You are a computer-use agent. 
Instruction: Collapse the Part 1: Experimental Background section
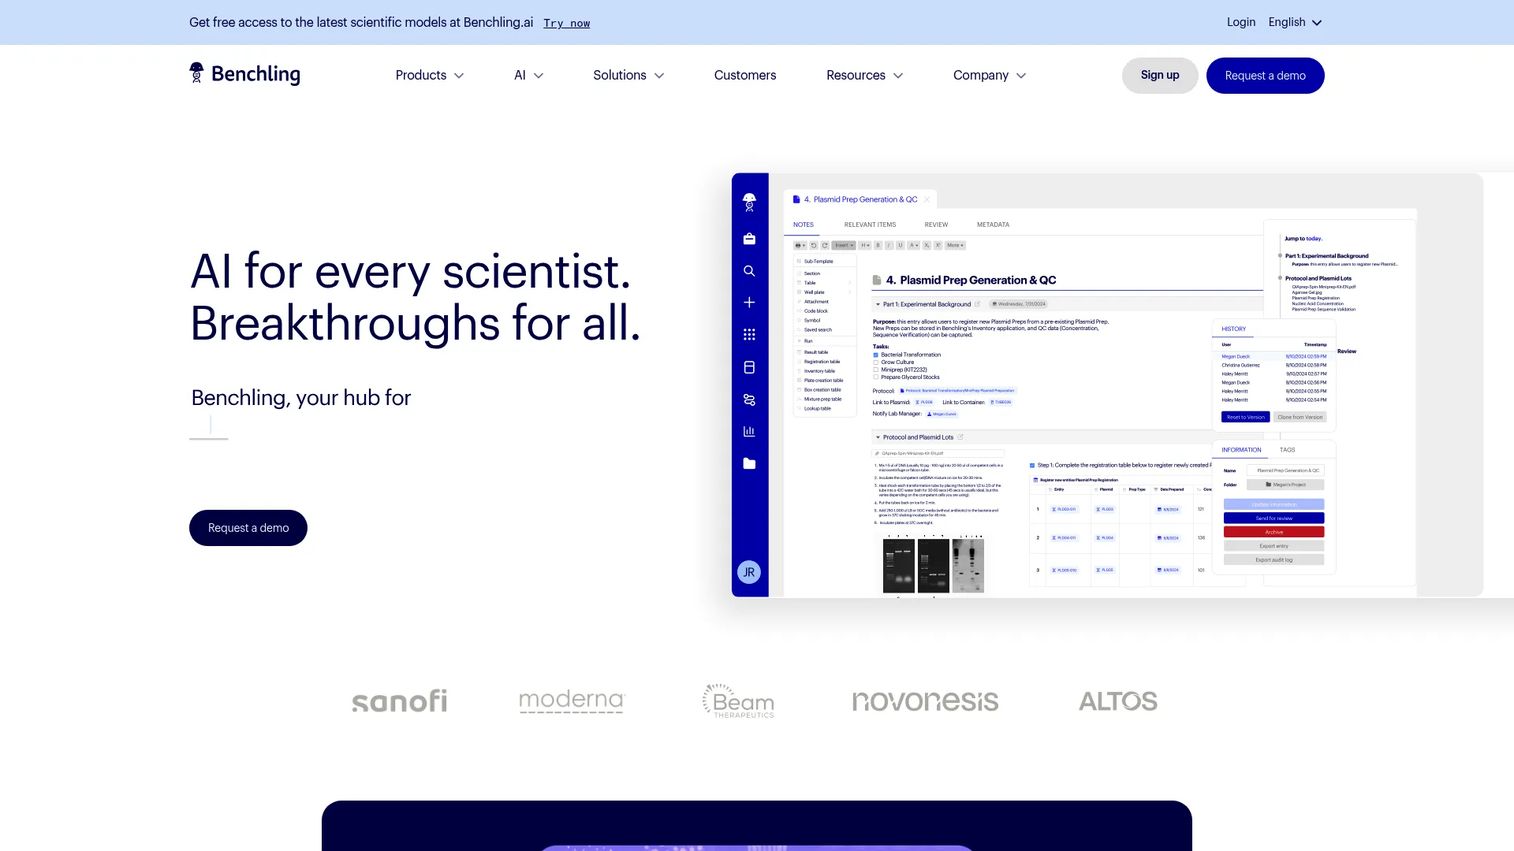tap(878, 304)
